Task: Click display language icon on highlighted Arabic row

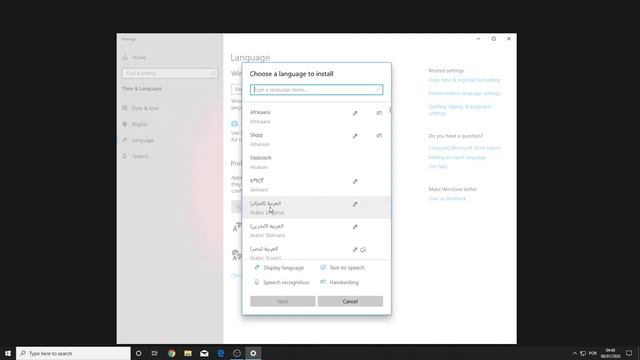Action: [355, 204]
